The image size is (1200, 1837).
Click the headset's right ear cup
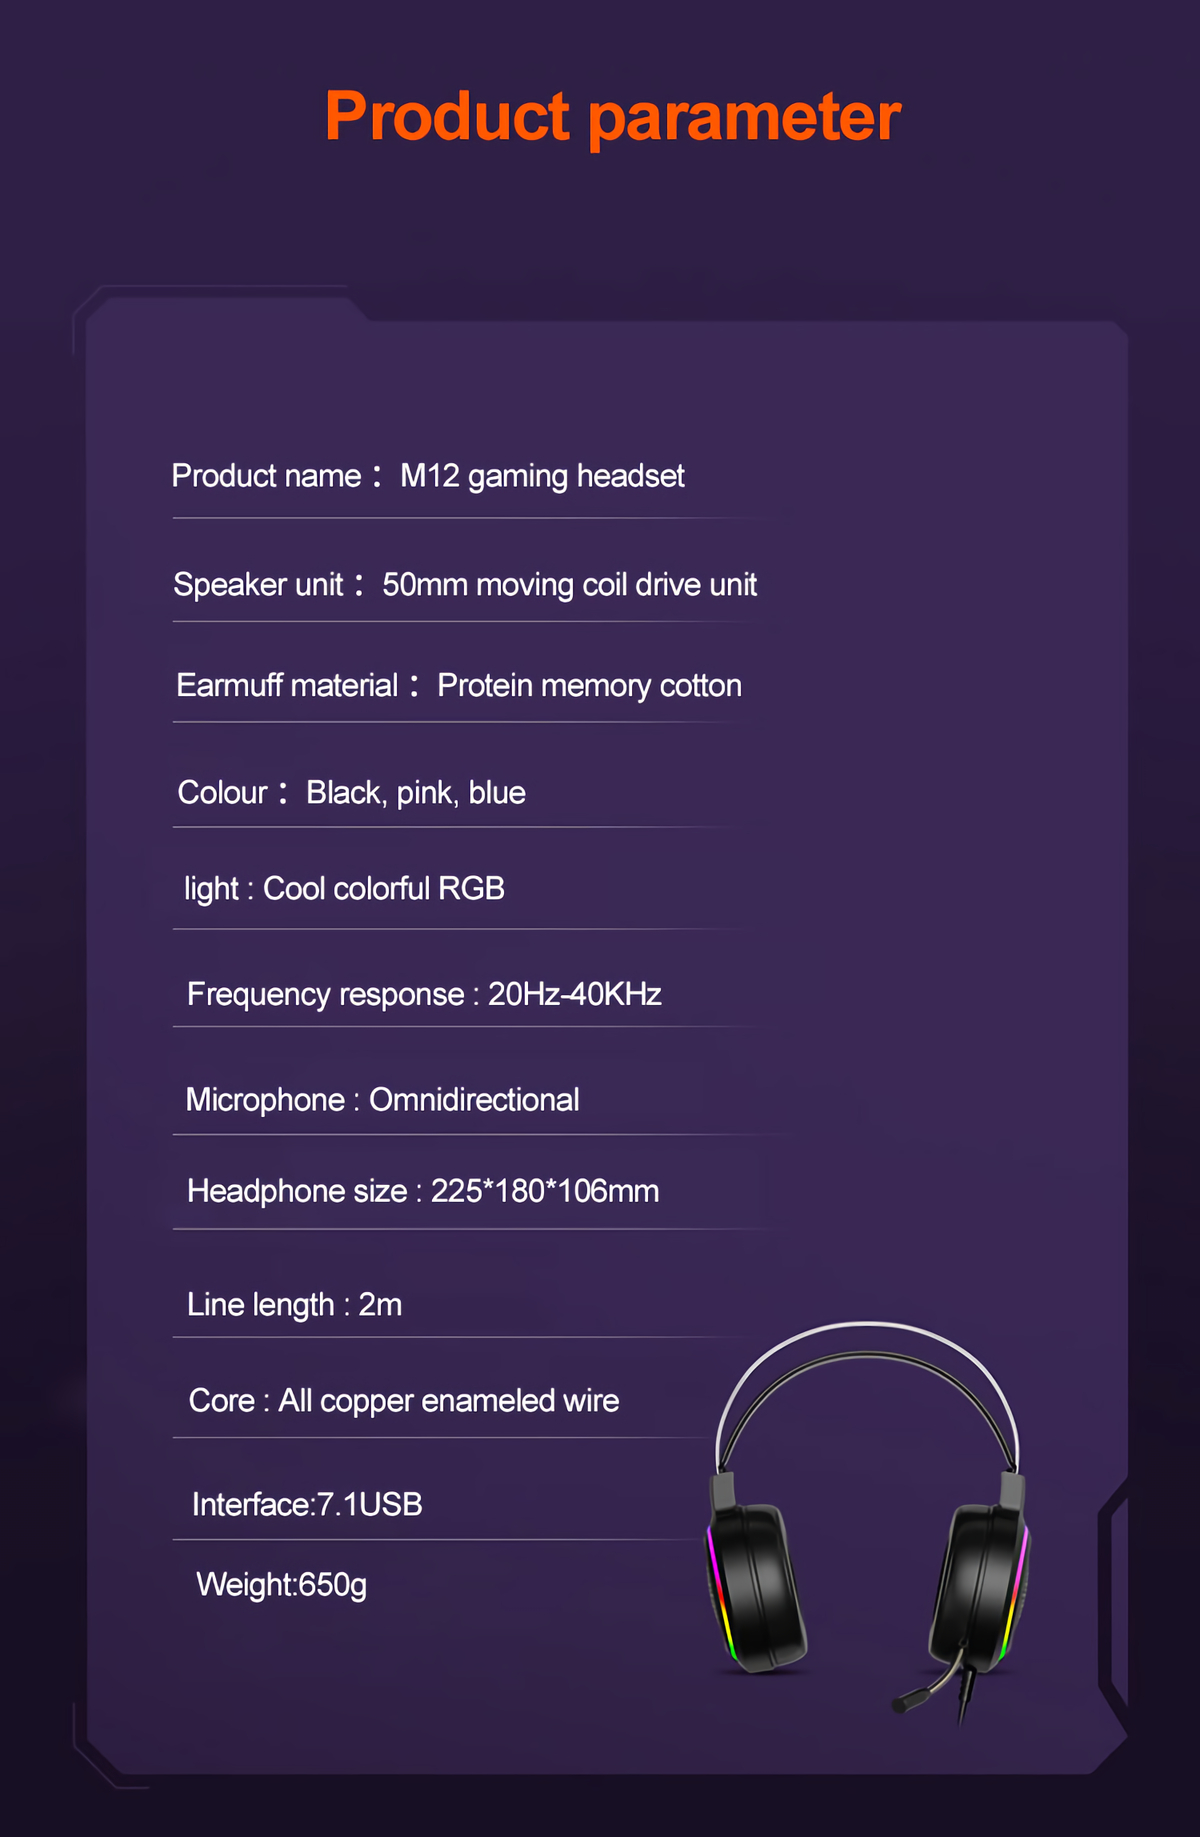point(975,1585)
